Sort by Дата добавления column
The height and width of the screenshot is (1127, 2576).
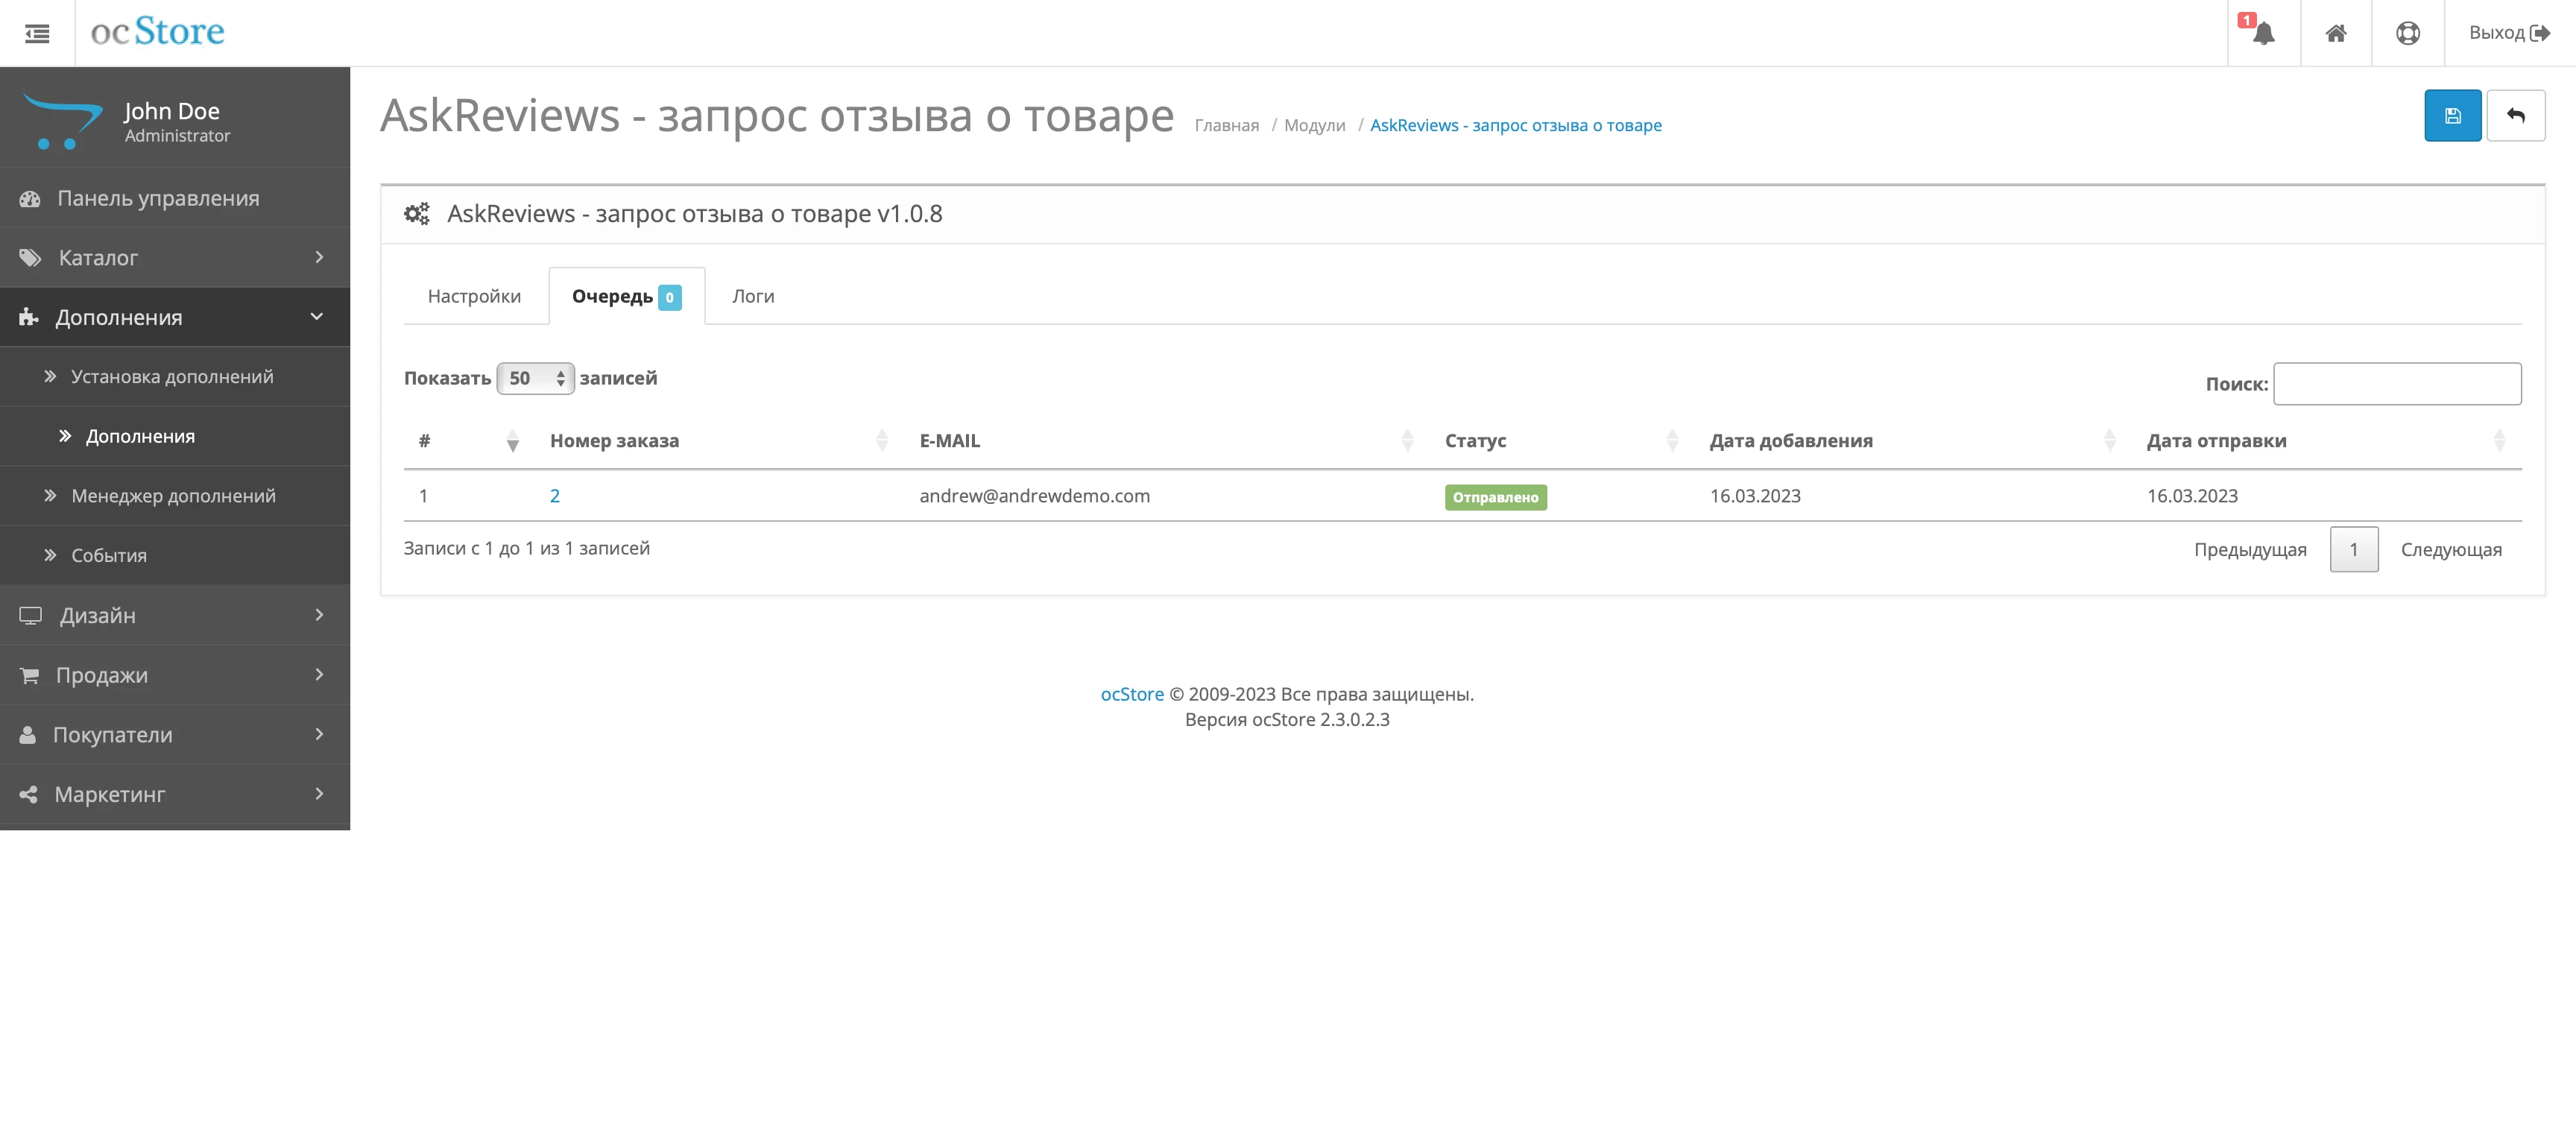(1913, 441)
